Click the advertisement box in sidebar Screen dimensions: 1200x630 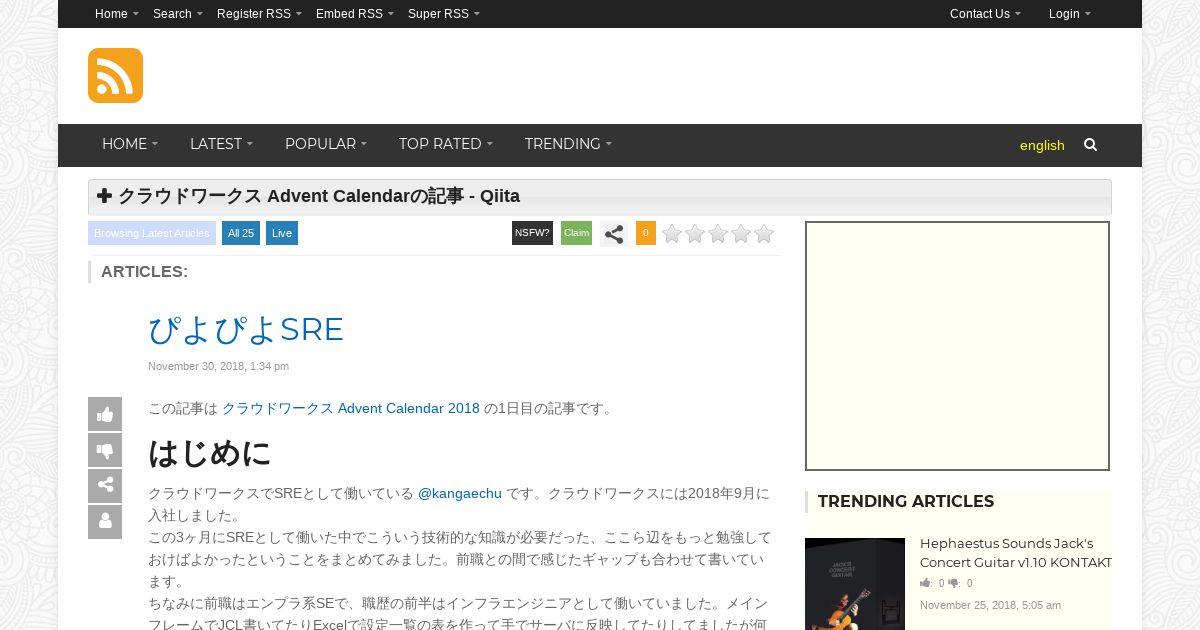[x=957, y=346]
